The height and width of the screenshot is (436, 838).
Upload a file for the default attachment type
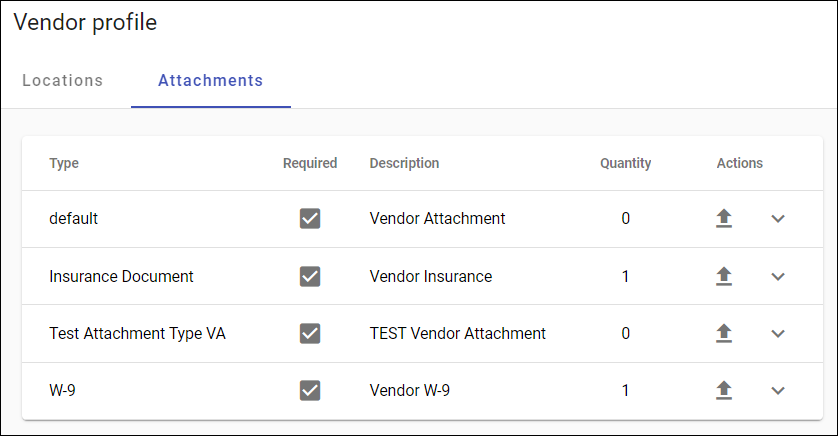[x=724, y=219]
